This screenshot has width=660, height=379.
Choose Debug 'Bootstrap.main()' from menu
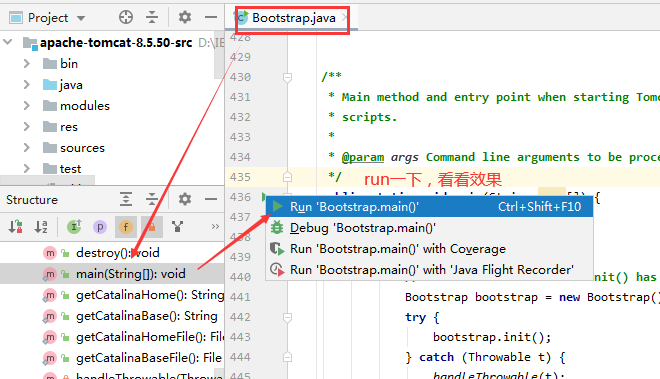(x=429, y=228)
